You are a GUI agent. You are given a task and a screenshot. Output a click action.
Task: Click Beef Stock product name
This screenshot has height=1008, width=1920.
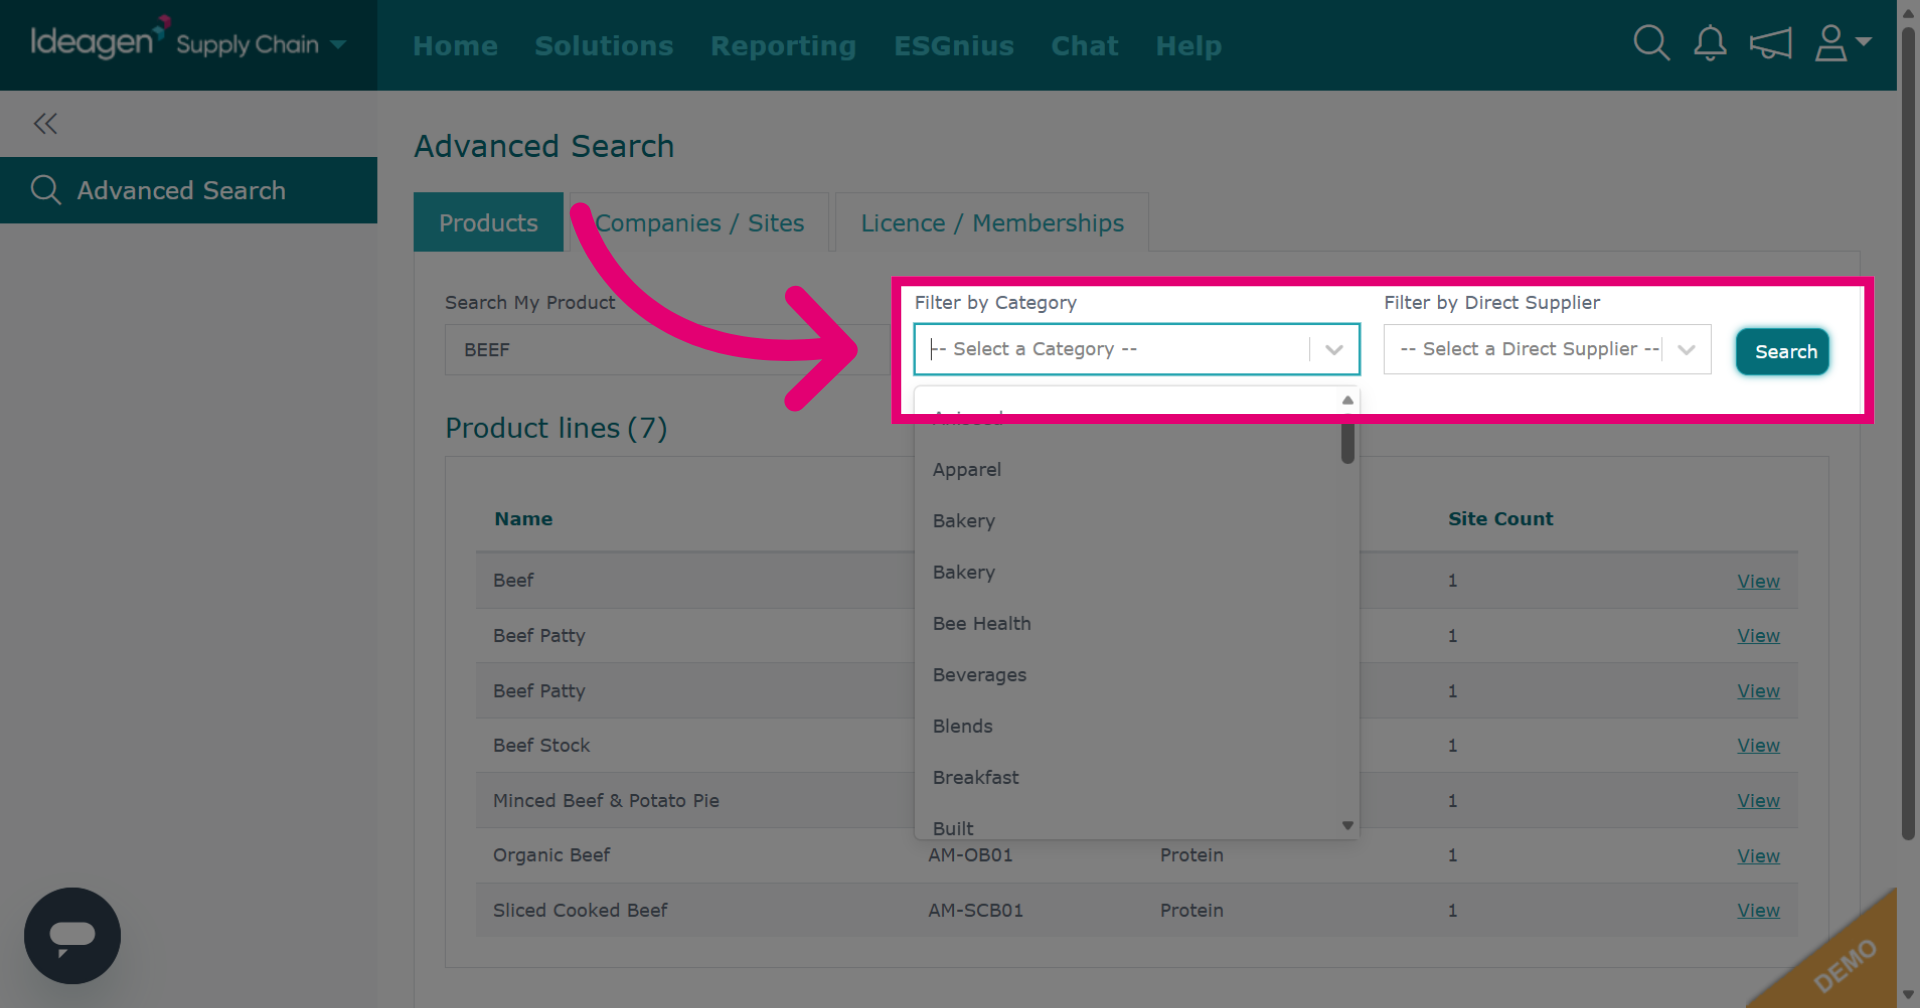[x=541, y=745]
